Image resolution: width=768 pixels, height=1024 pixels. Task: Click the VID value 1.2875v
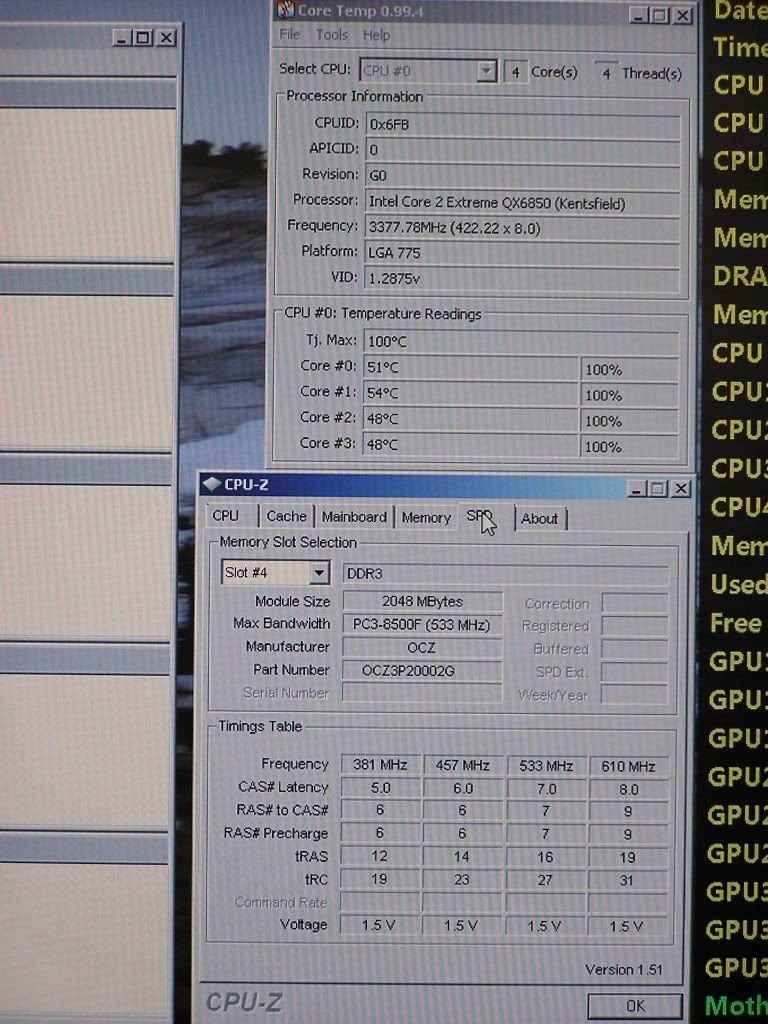522,279
